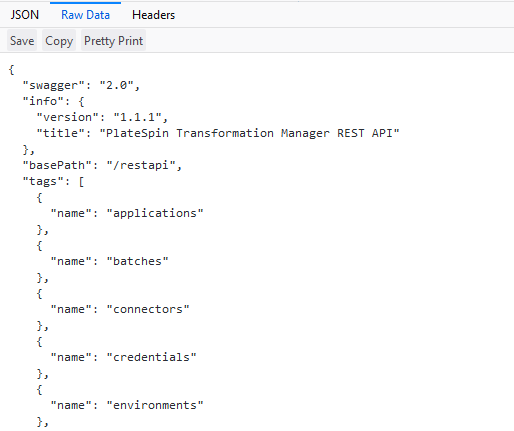
Task: Click the "2.0" swagger version value
Action: pos(116,85)
